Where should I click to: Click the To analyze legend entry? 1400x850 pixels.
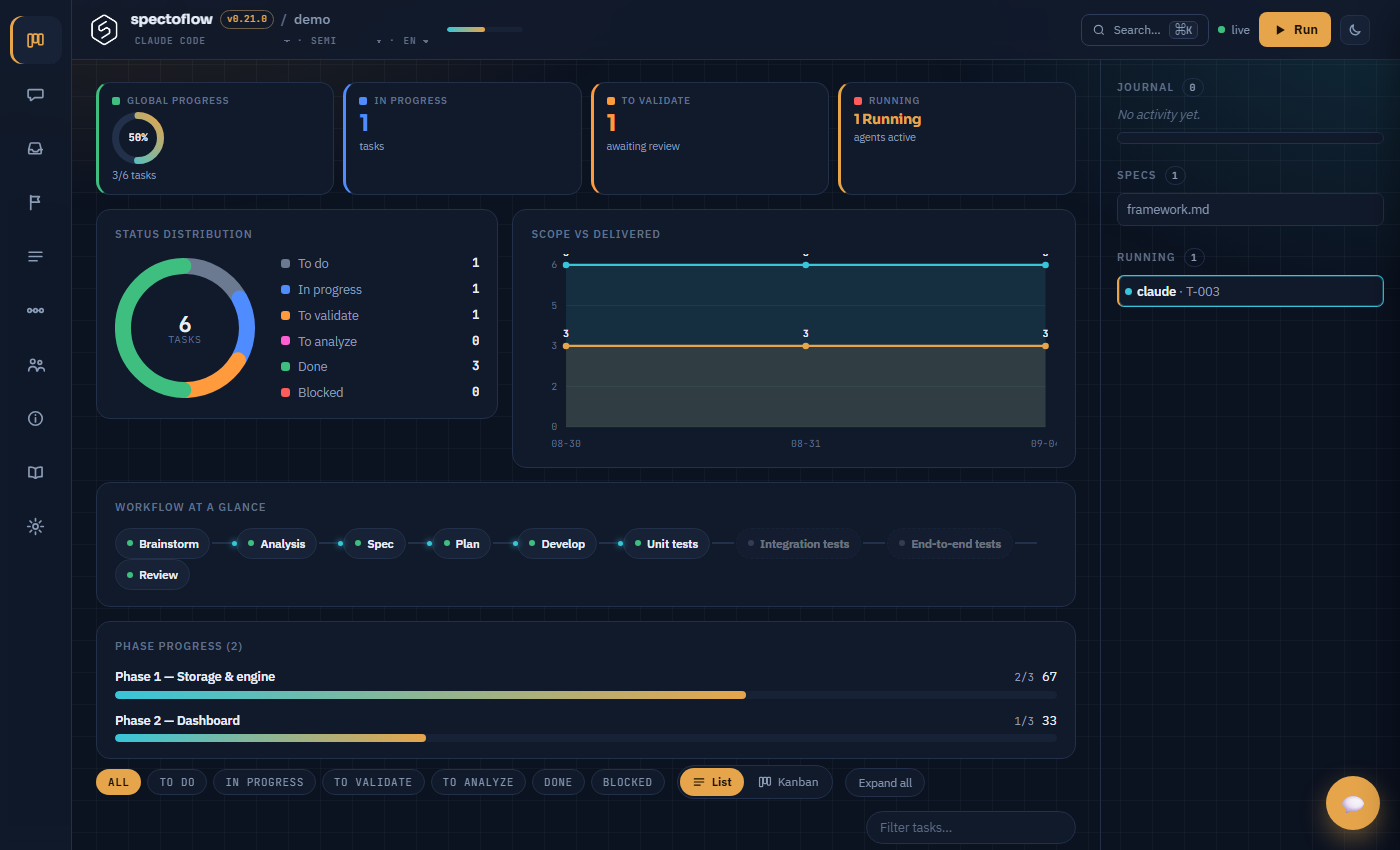[380, 342]
